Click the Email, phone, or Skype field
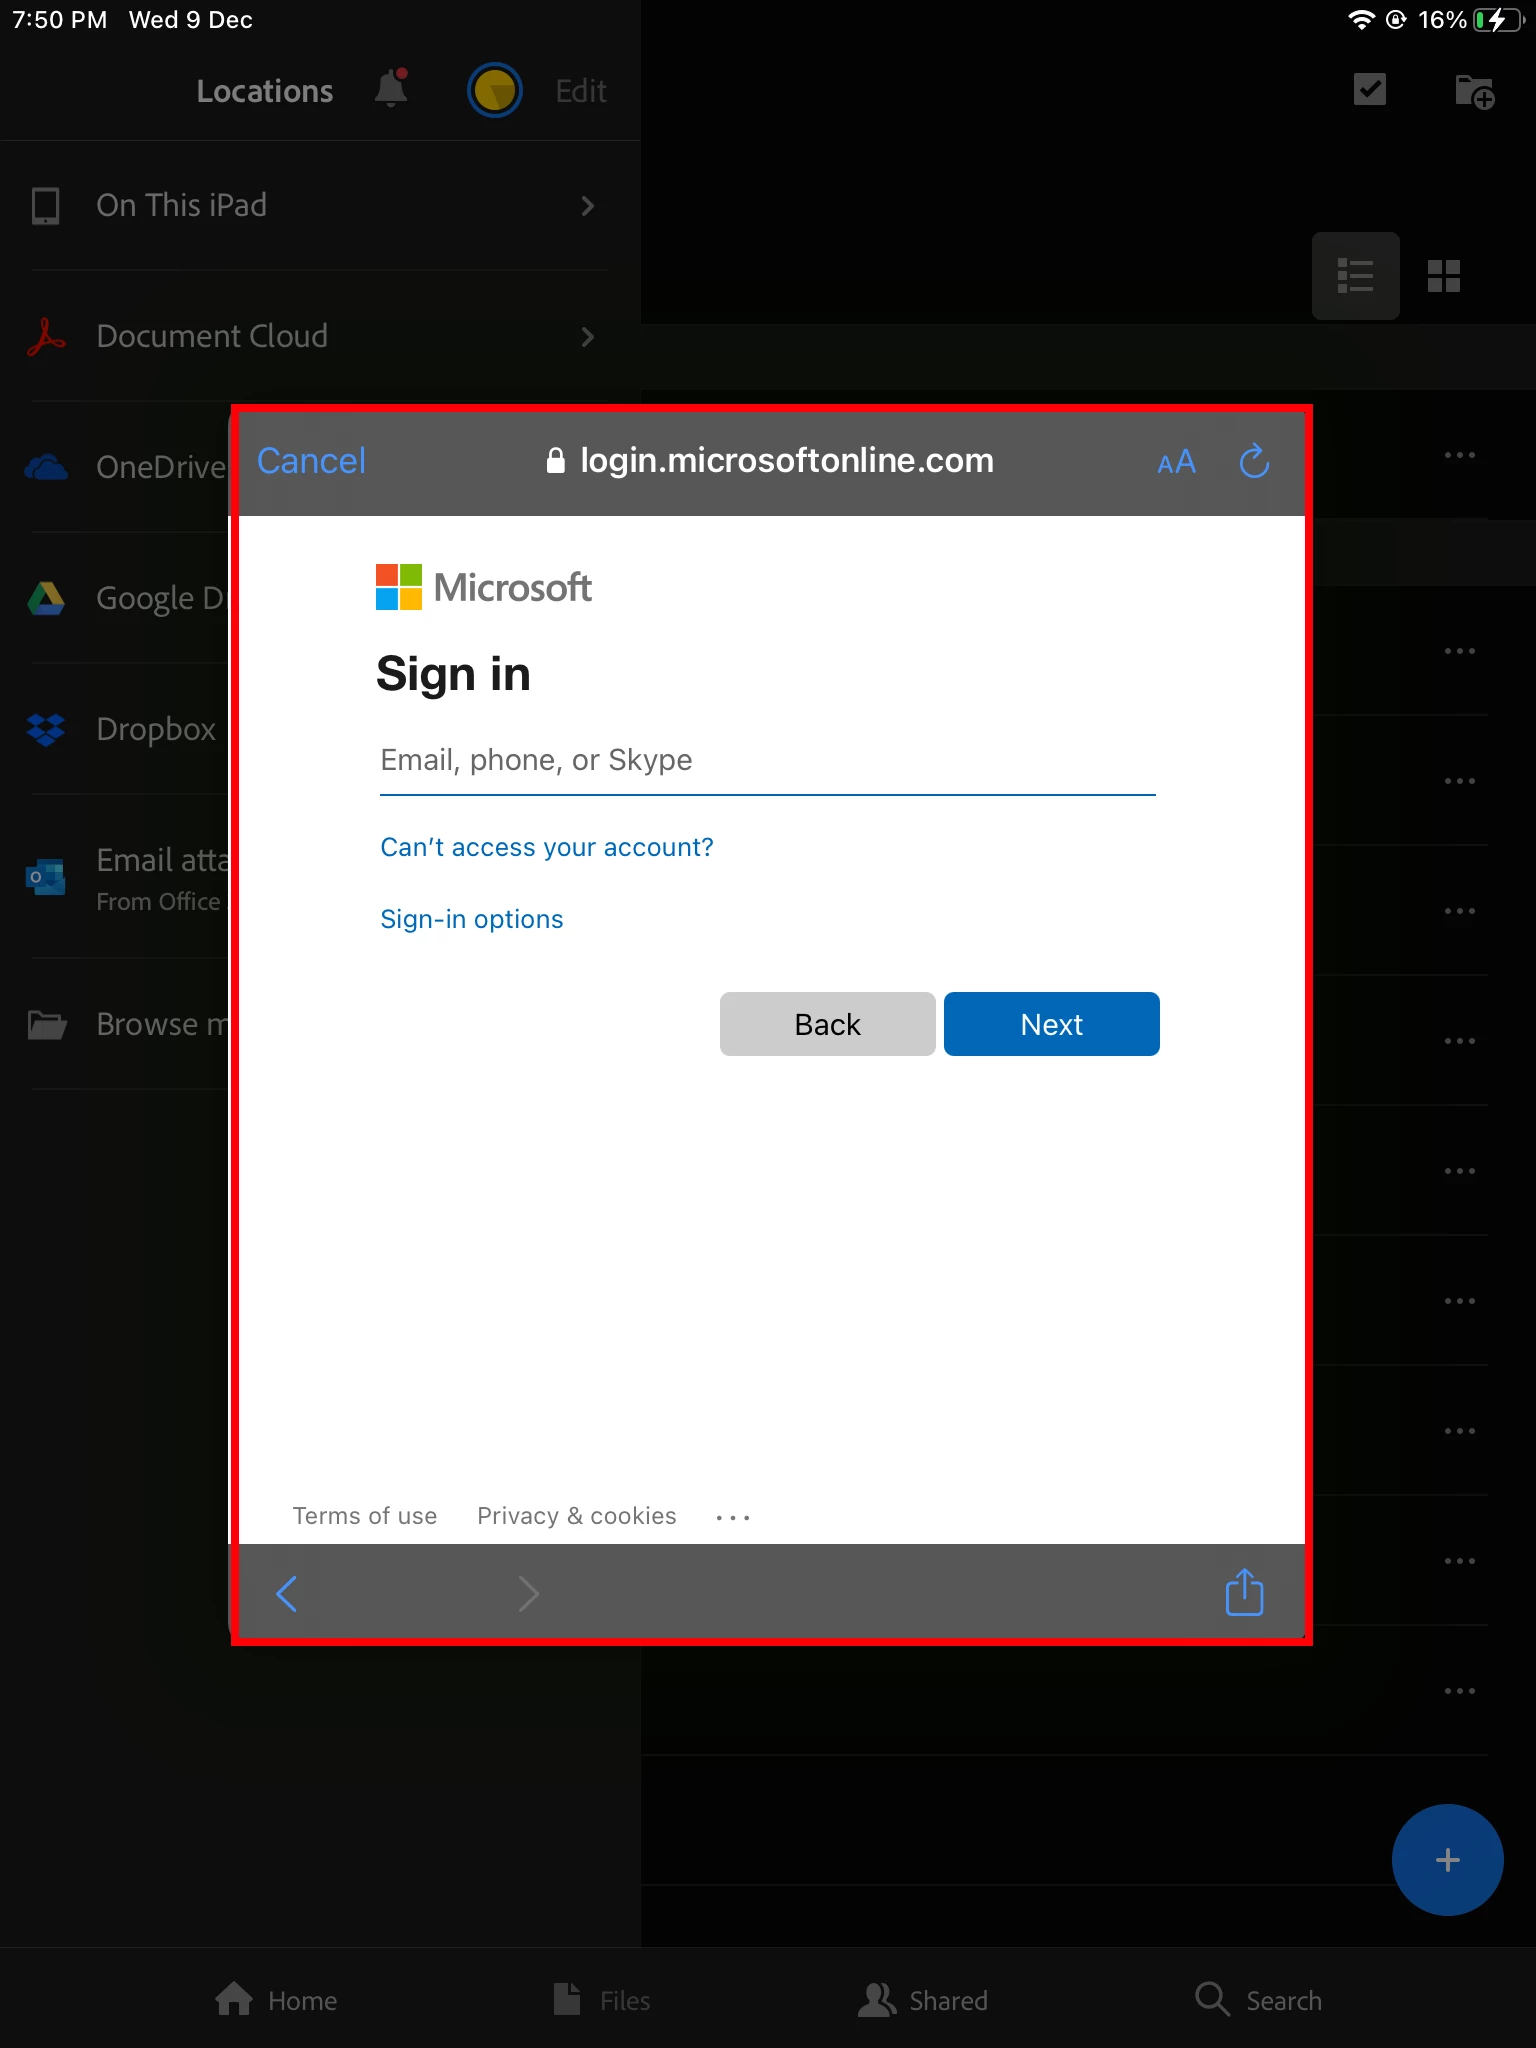 [768, 761]
